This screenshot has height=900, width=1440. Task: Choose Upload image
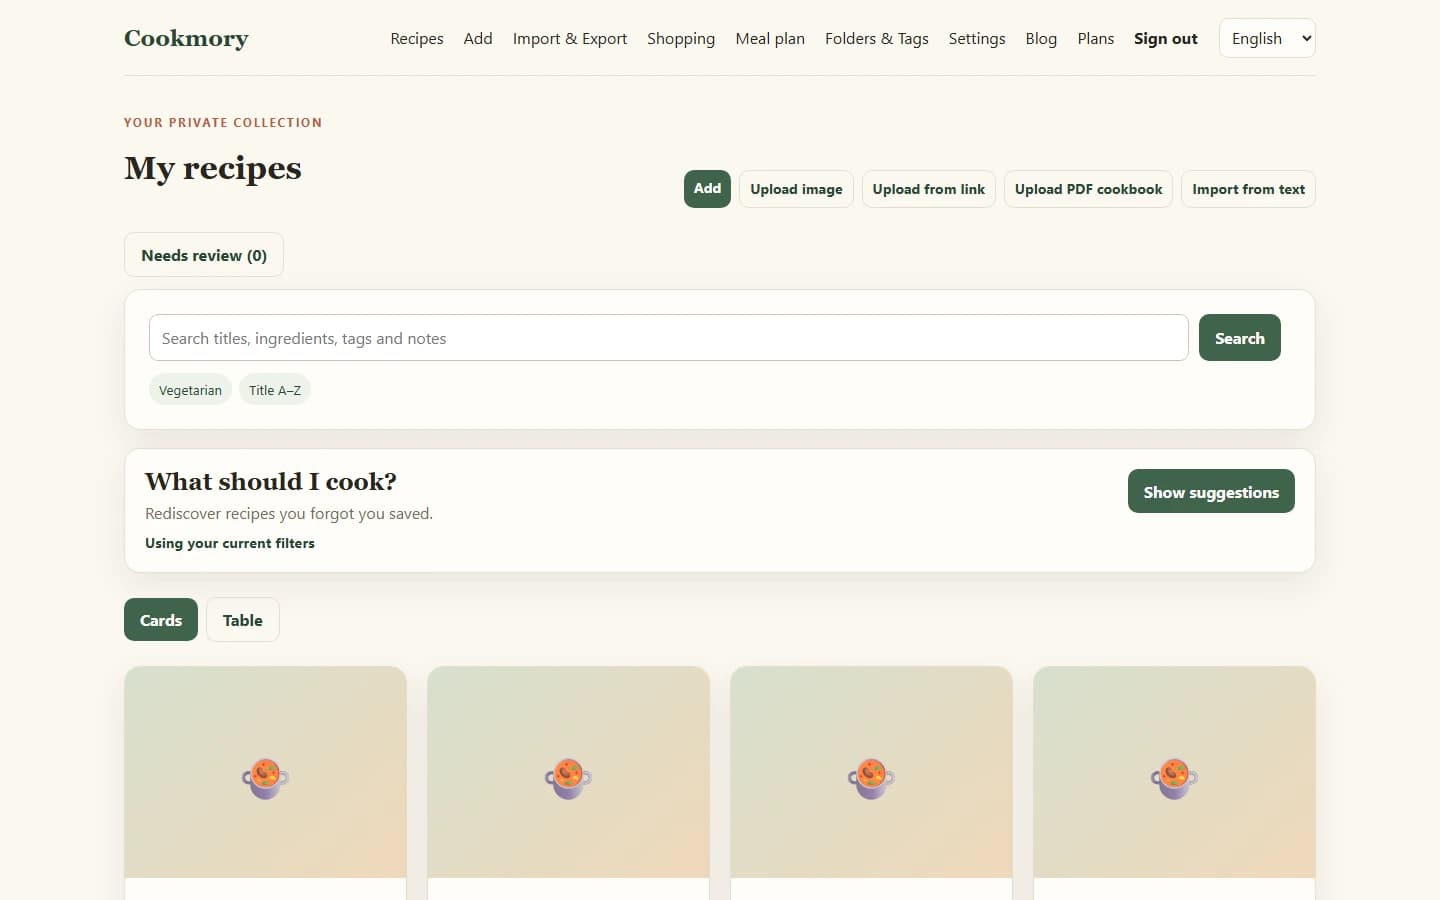coord(796,189)
